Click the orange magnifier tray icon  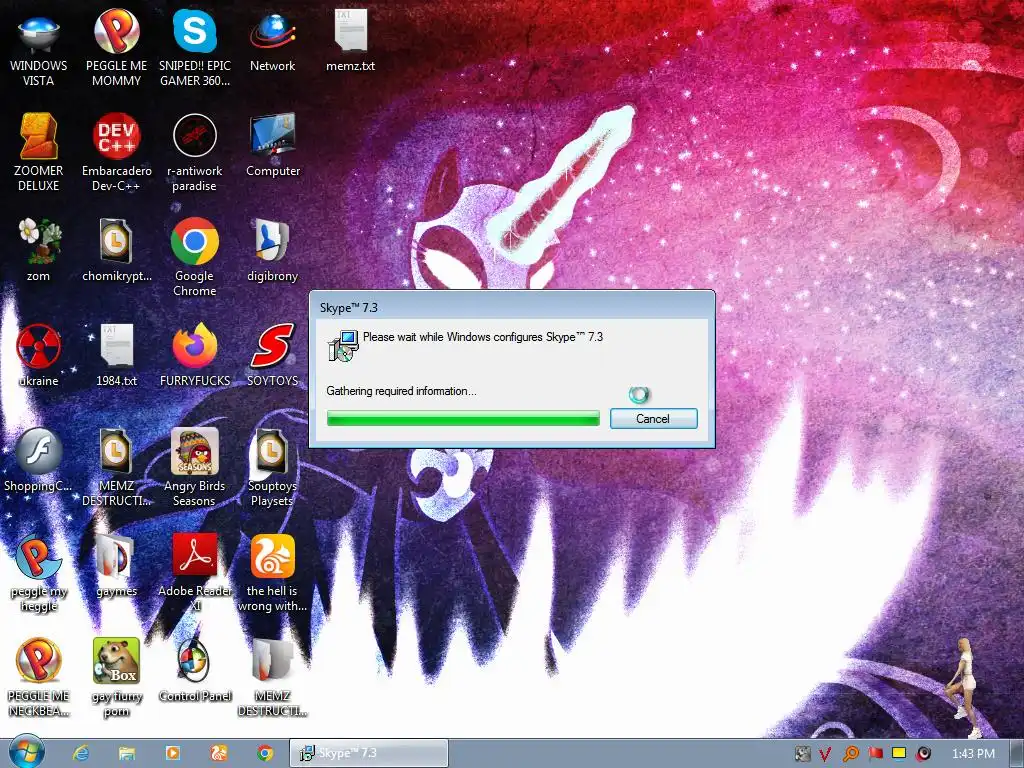point(850,754)
